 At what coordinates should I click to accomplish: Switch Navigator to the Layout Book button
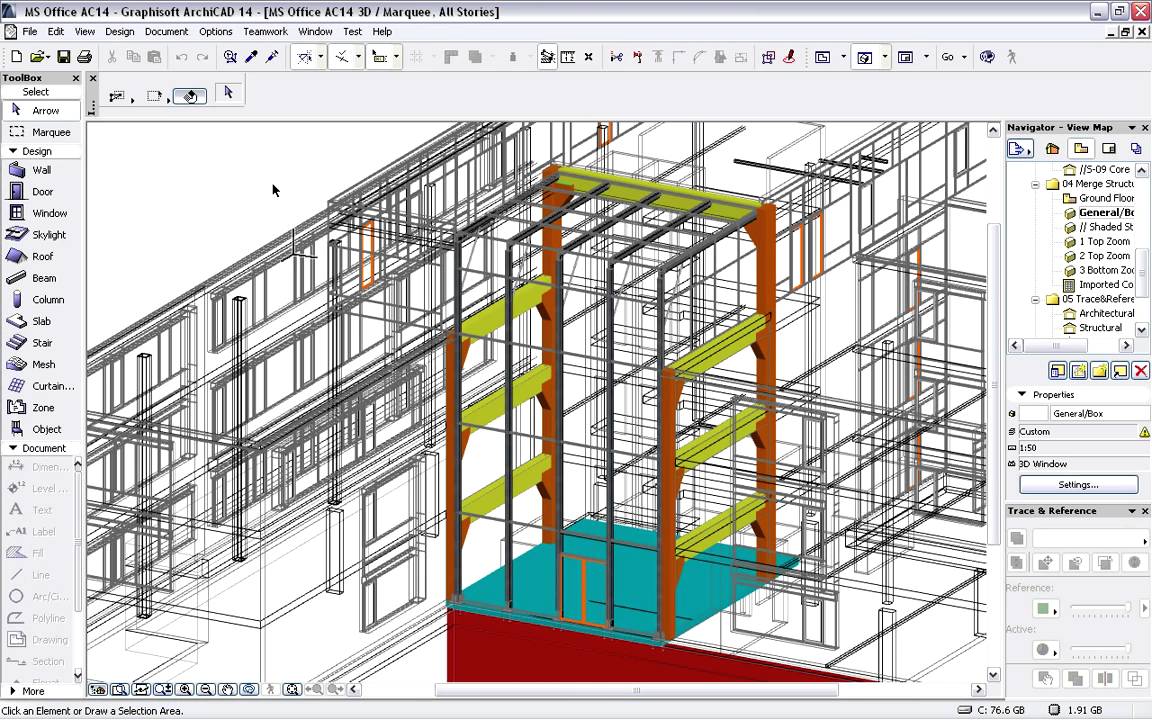(x=1109, y=148)
